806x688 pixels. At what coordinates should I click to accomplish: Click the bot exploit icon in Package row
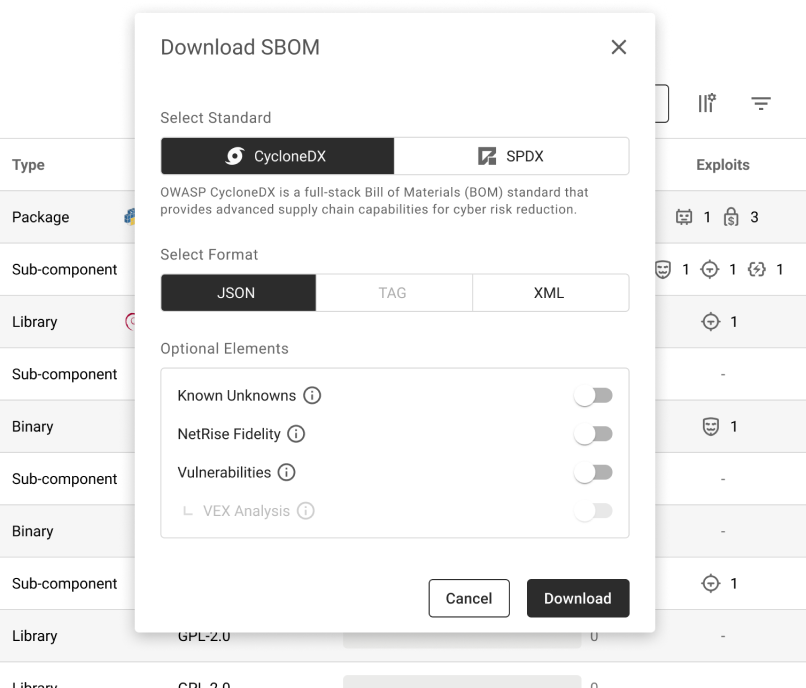[684, 217]
